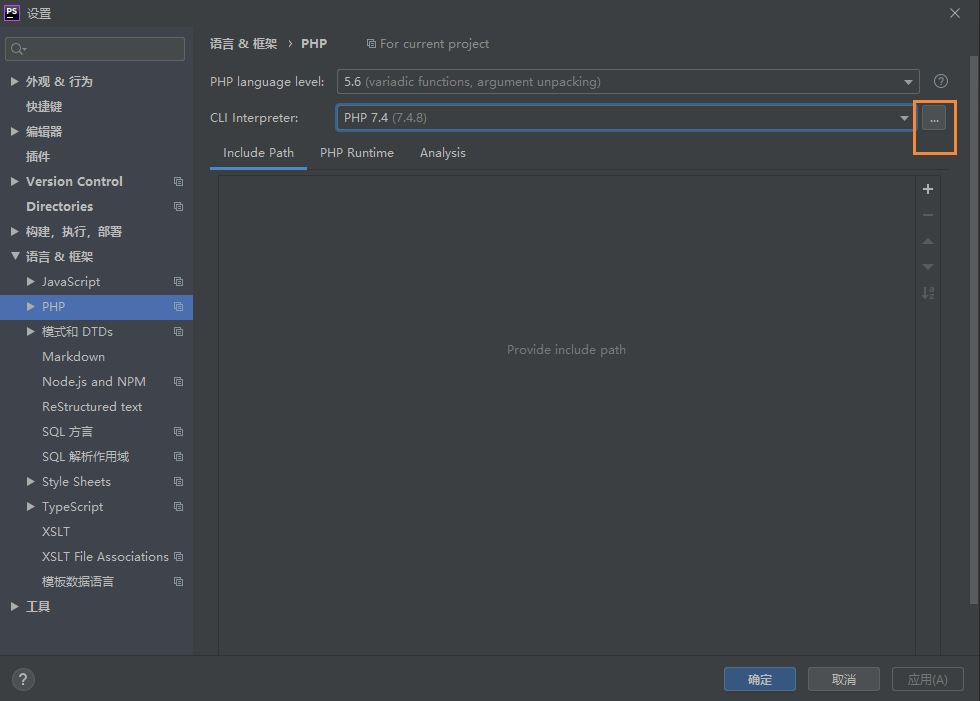Expand the 工具 section
The image size is (980, 701).
tap(14, 607)
